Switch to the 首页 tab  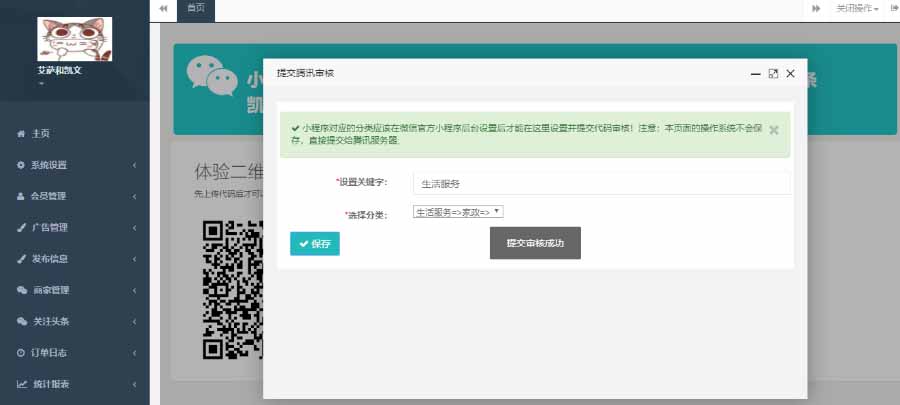(x=196, y=8)
